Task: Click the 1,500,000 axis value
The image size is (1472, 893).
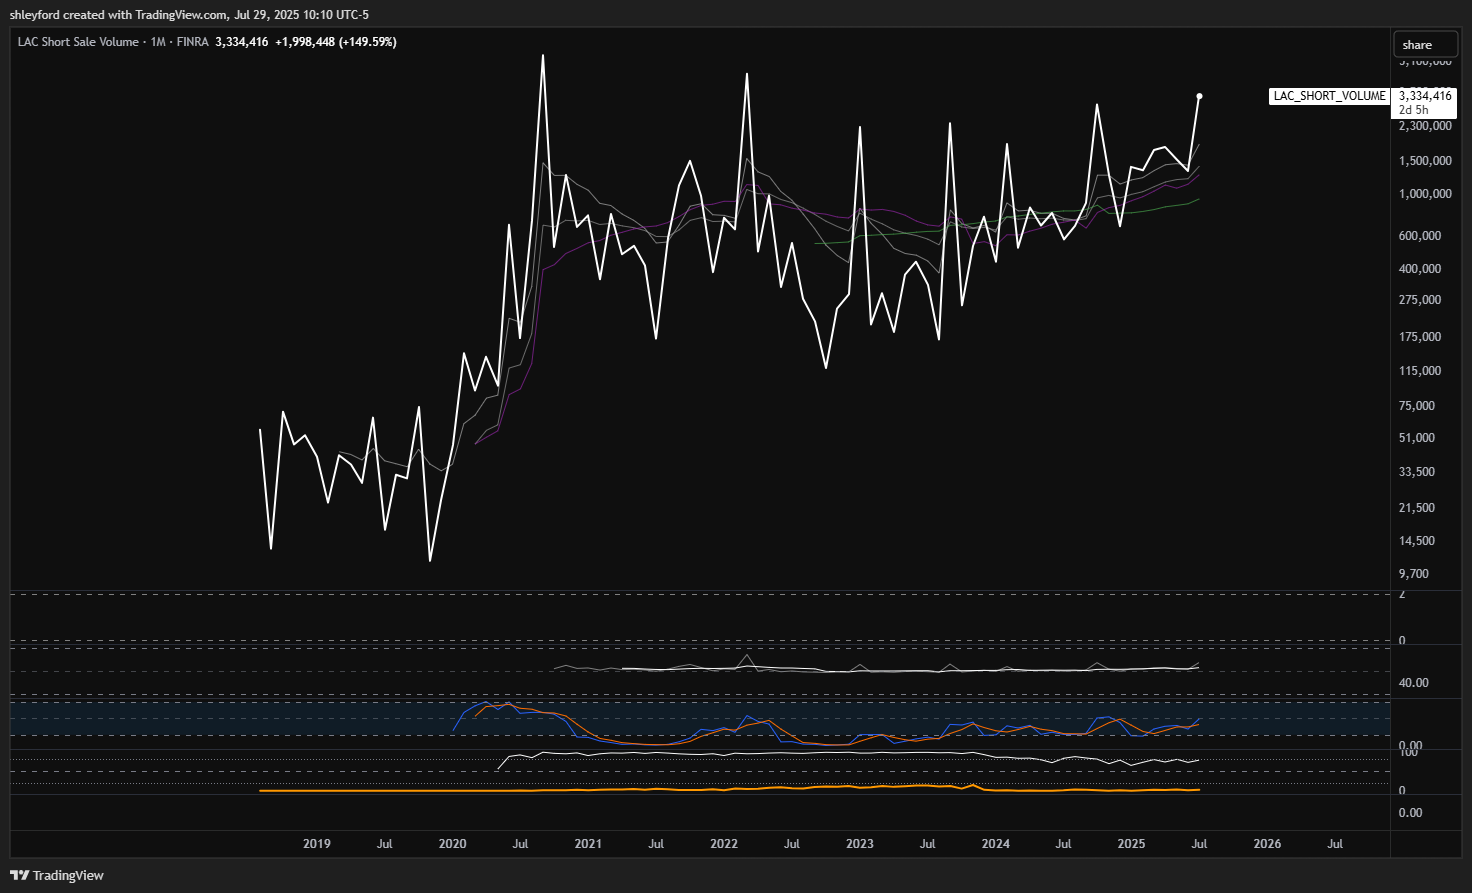Action: pyautogui.click(x=1425, y=161)
